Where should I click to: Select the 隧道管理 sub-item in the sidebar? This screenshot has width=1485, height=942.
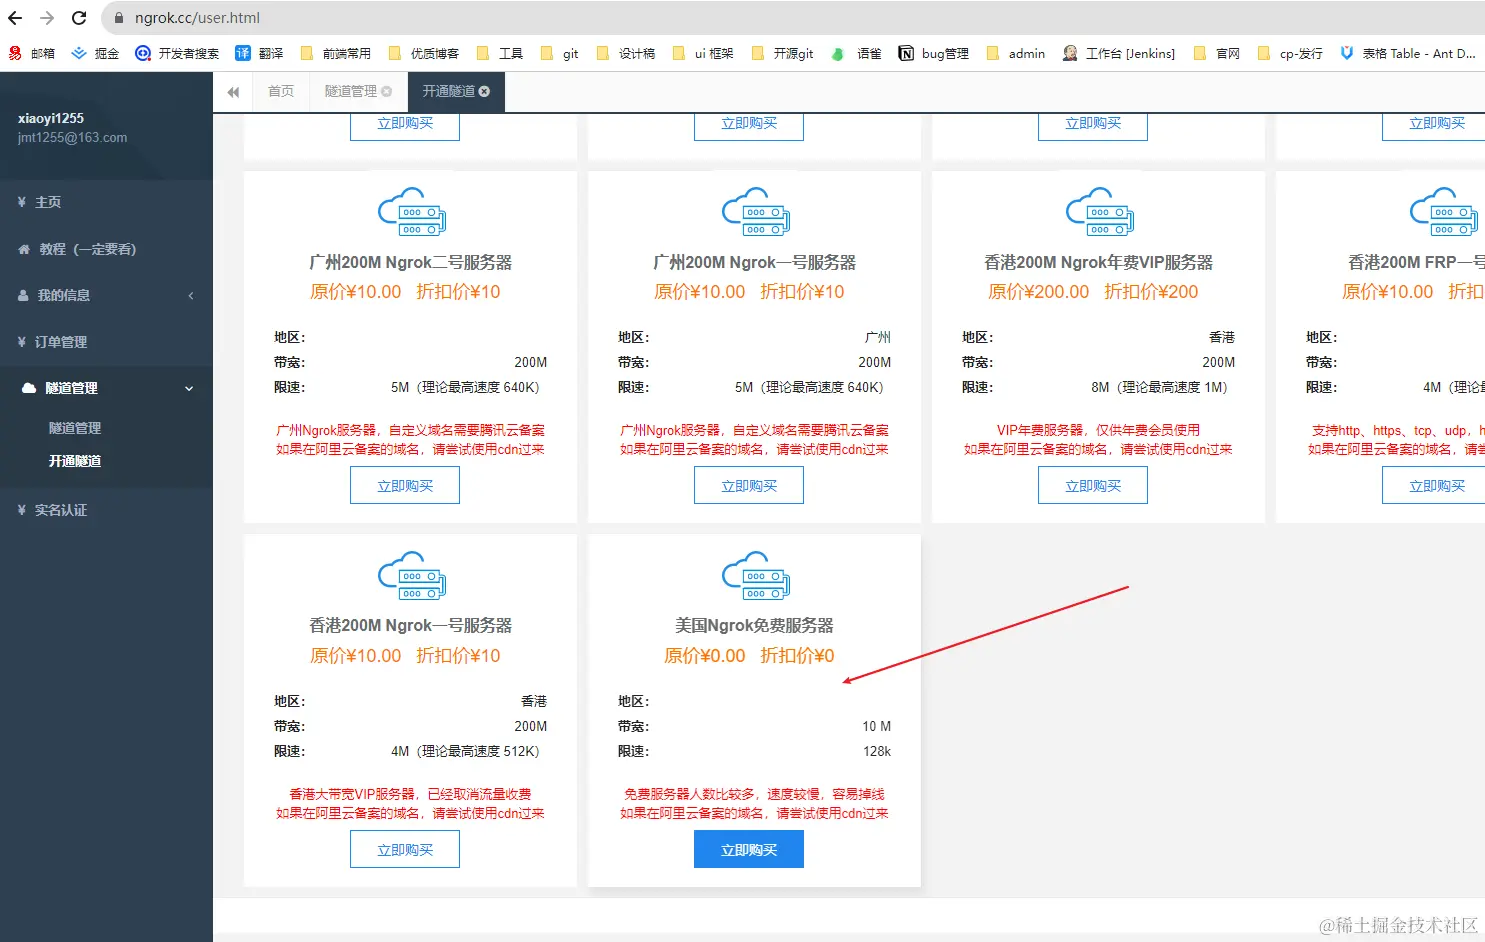tap(75, 428)
